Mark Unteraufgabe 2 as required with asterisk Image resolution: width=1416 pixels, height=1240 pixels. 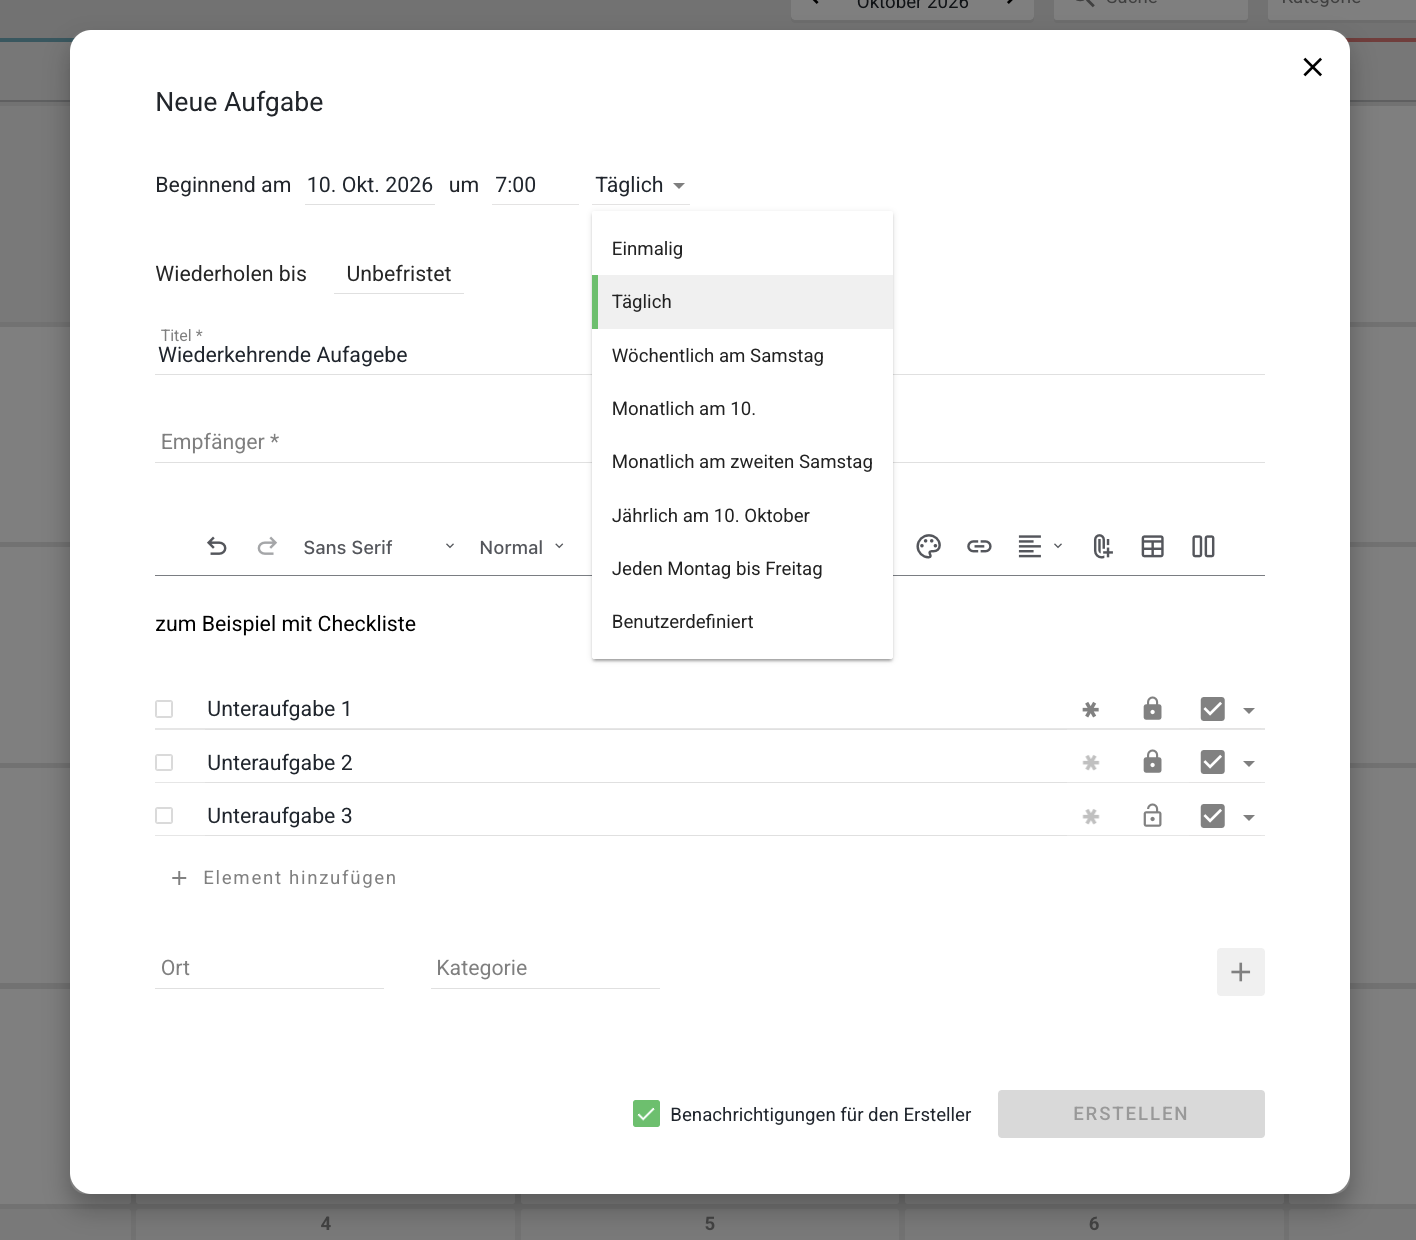[x=1091, y=763]
